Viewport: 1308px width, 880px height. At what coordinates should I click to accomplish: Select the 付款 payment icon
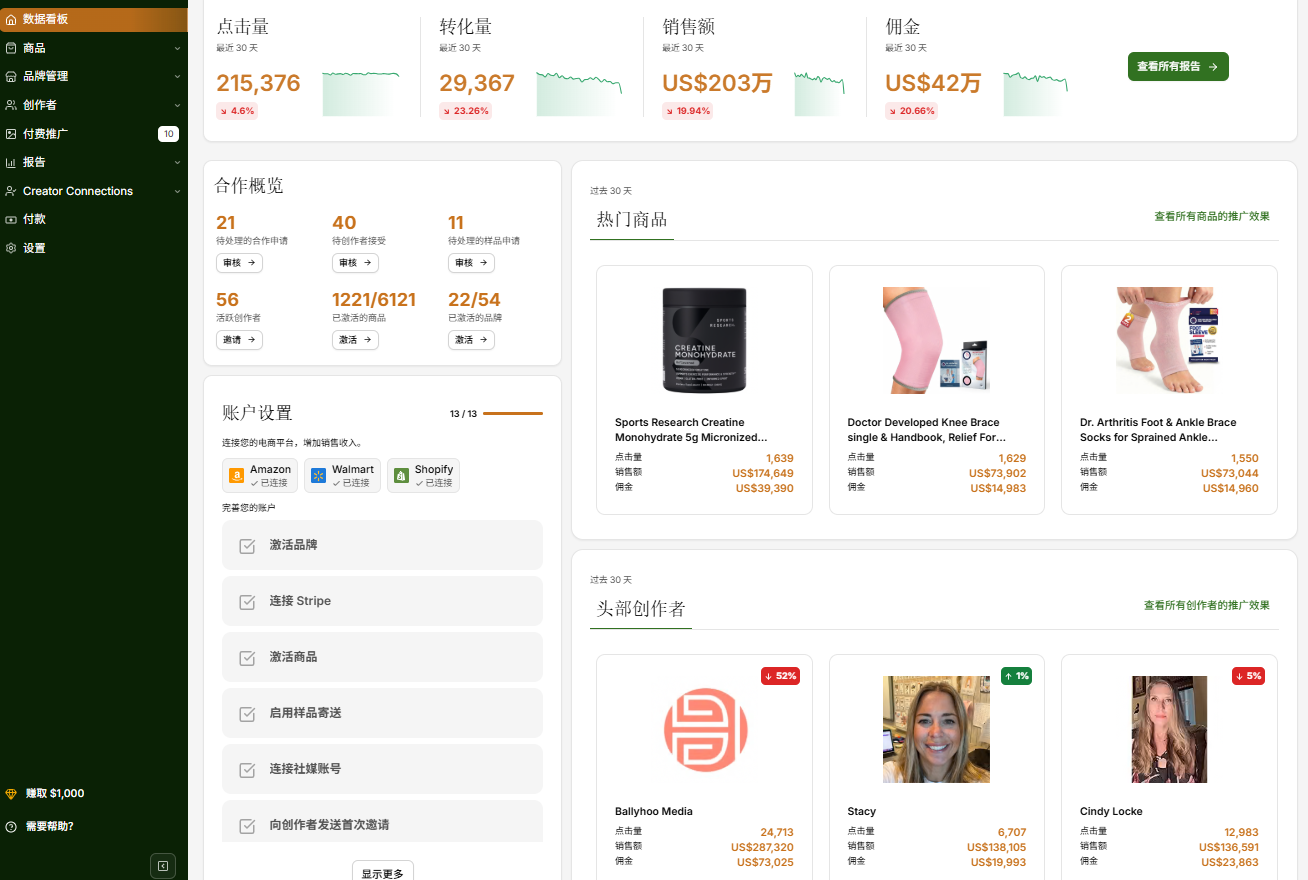(x=11, y=219)
